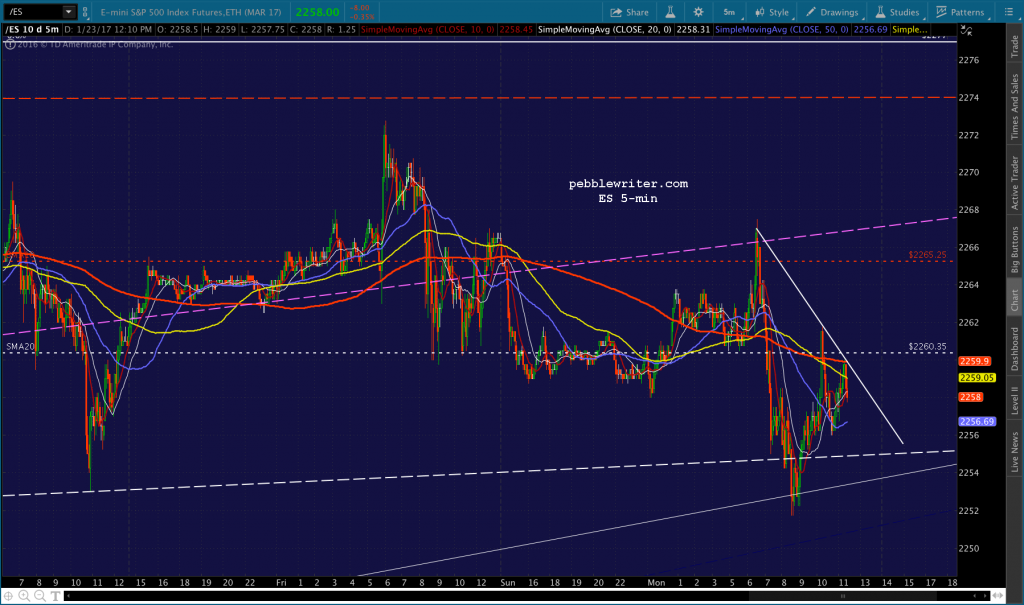The height and width of the screenshot is (605, 1024).
Task: Click the time axis expand arrows icon at bottom right
Action: click(997, 596)
